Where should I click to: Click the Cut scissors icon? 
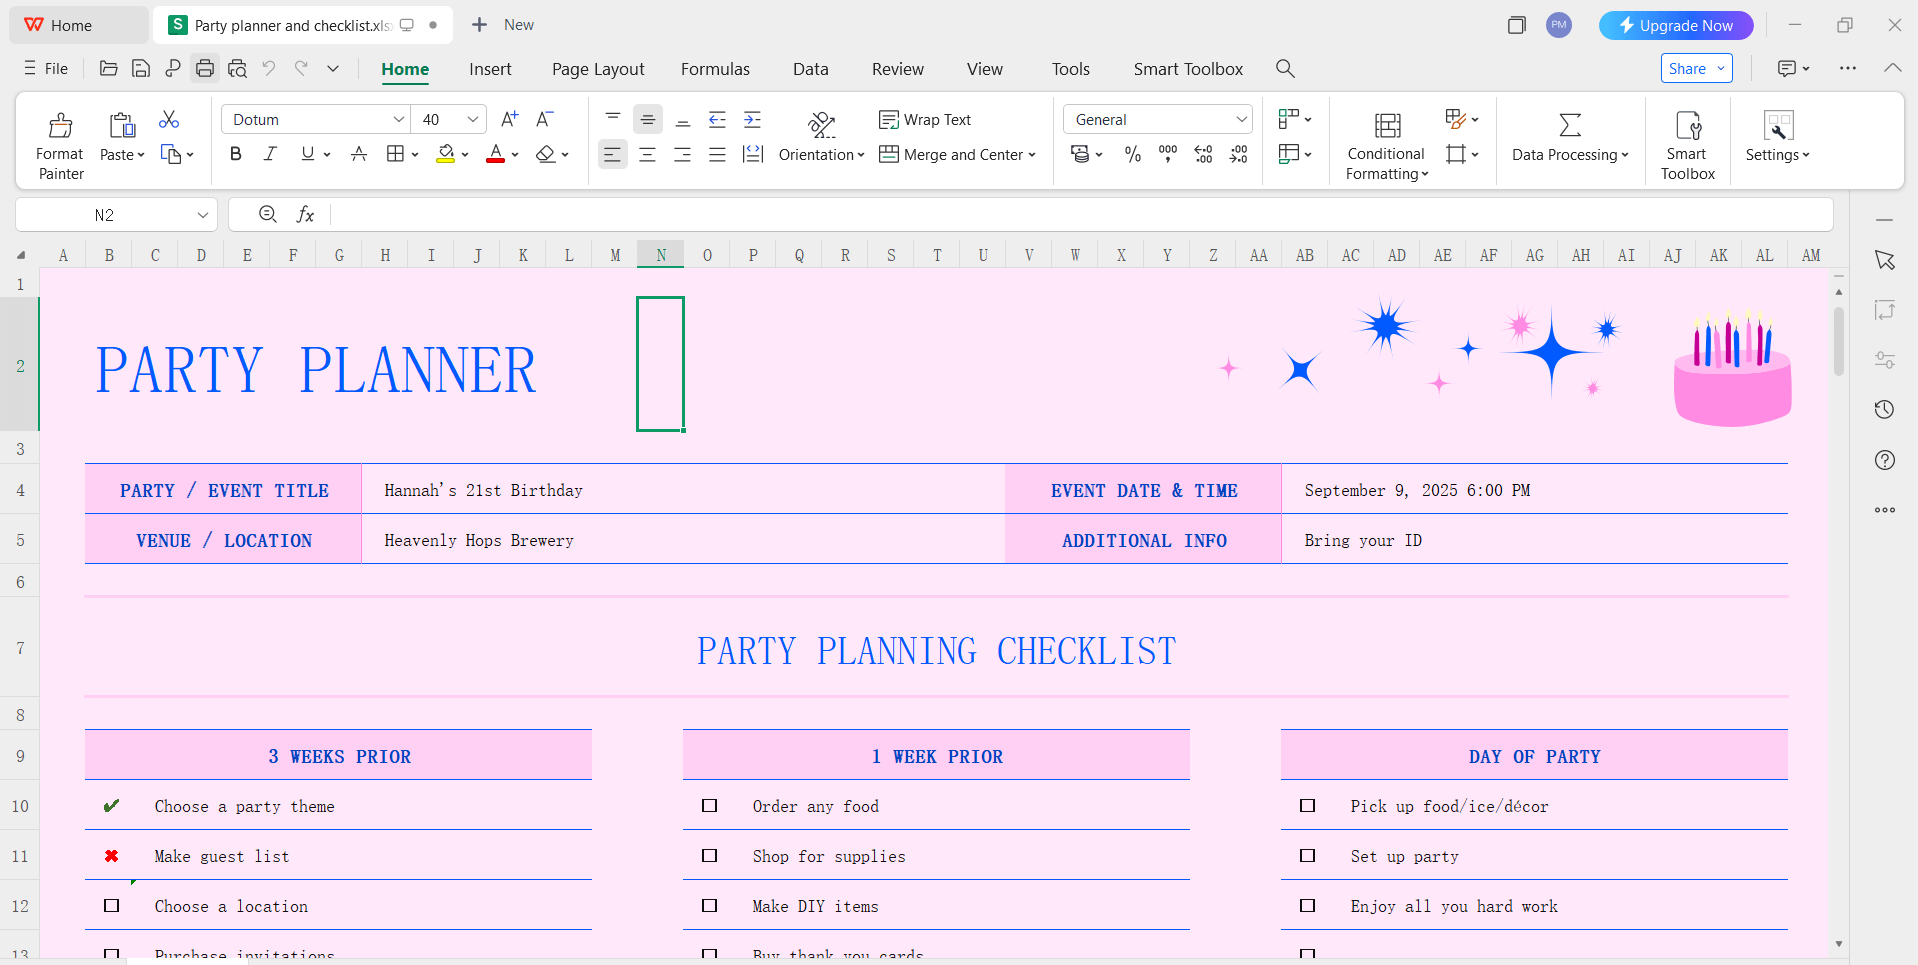pos(169,120)
